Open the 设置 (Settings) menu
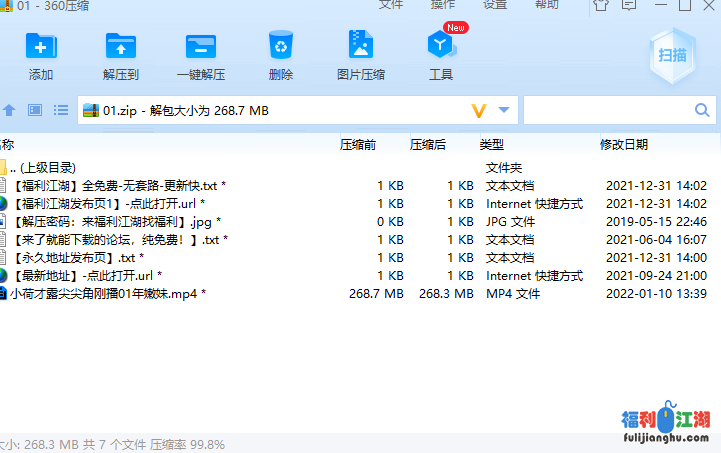Screen dimensions: 721x453 coord(495,5)
